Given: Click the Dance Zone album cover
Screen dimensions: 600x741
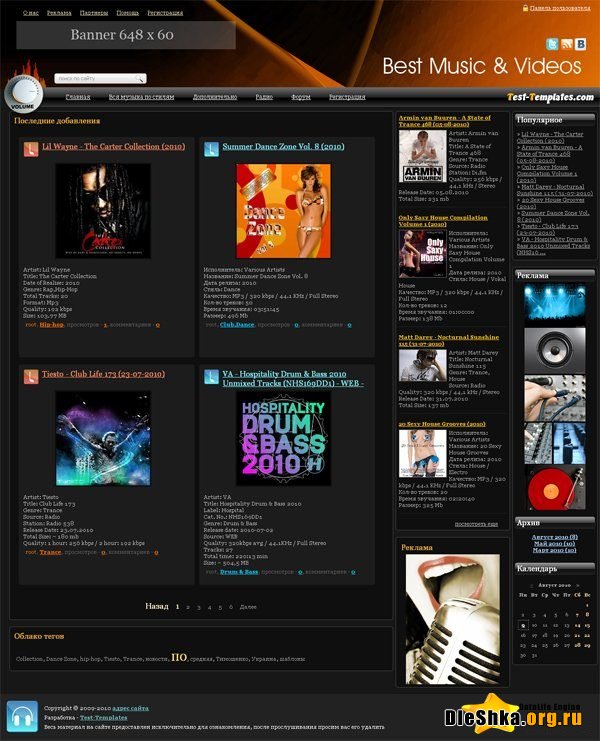Looking at the screenshot, I should click(283, 211).
